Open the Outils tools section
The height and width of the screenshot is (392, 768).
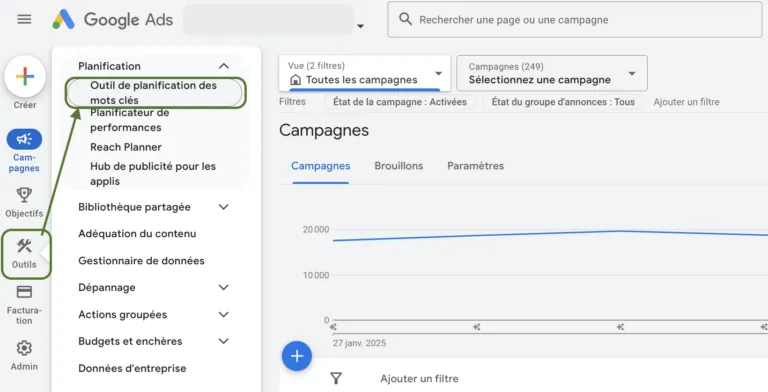pos(24,254)
